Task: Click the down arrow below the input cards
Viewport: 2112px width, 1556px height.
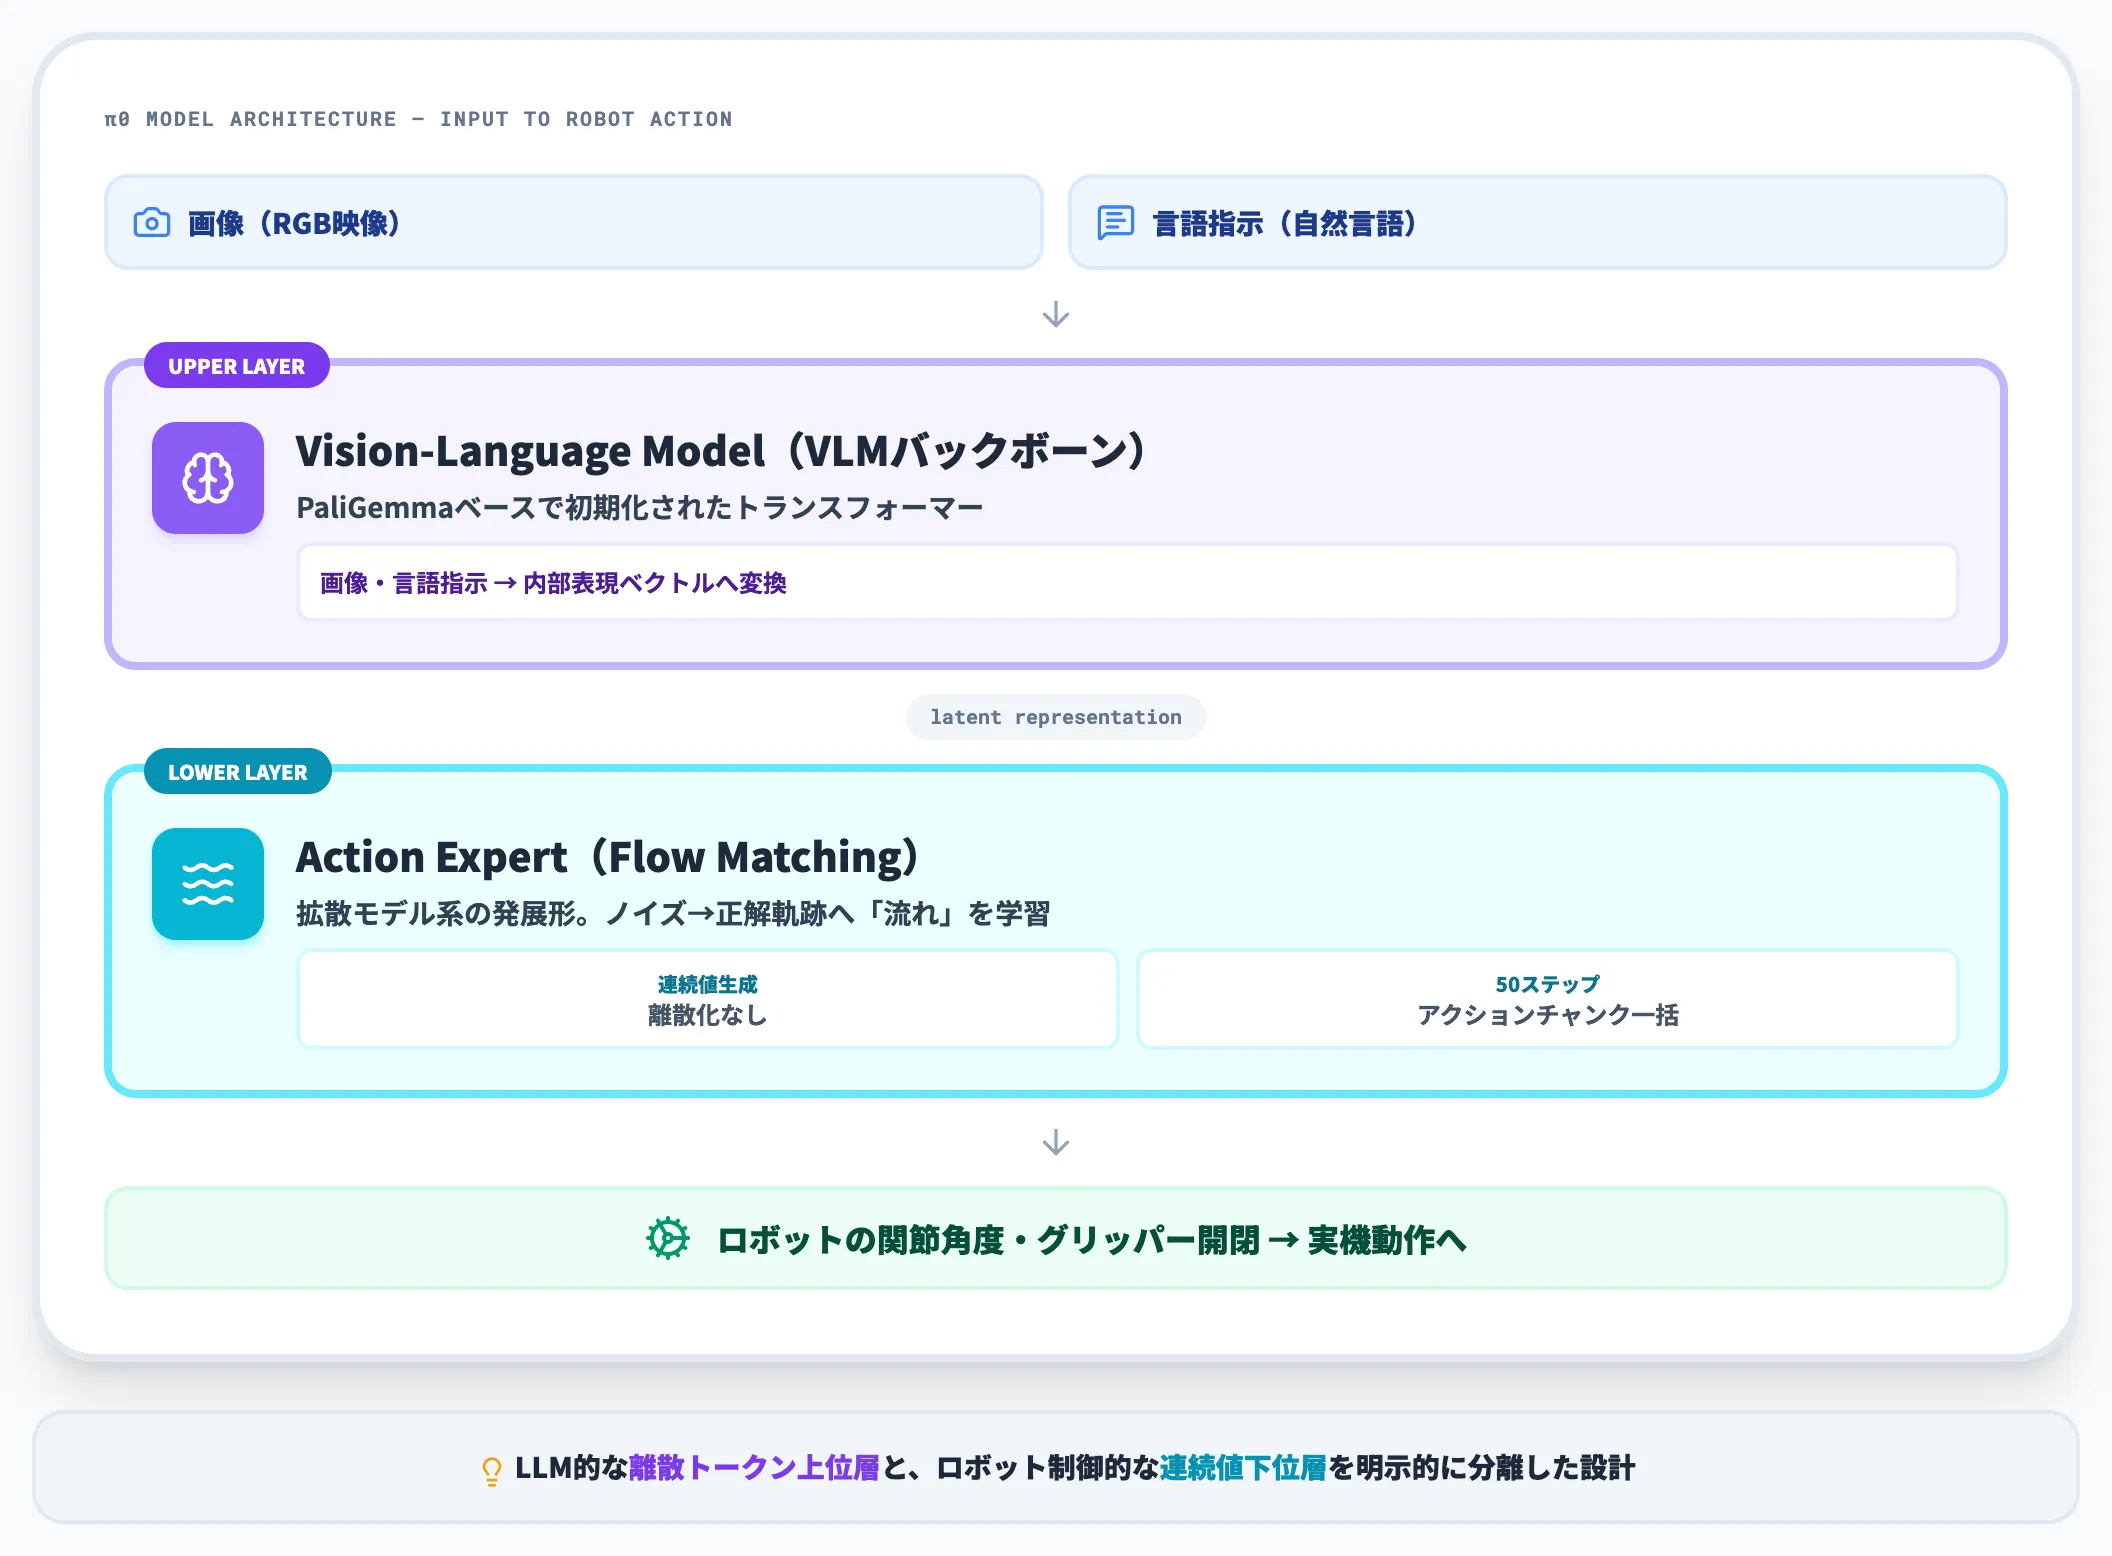Action: pyautogui.click(x=1056, y=316)
